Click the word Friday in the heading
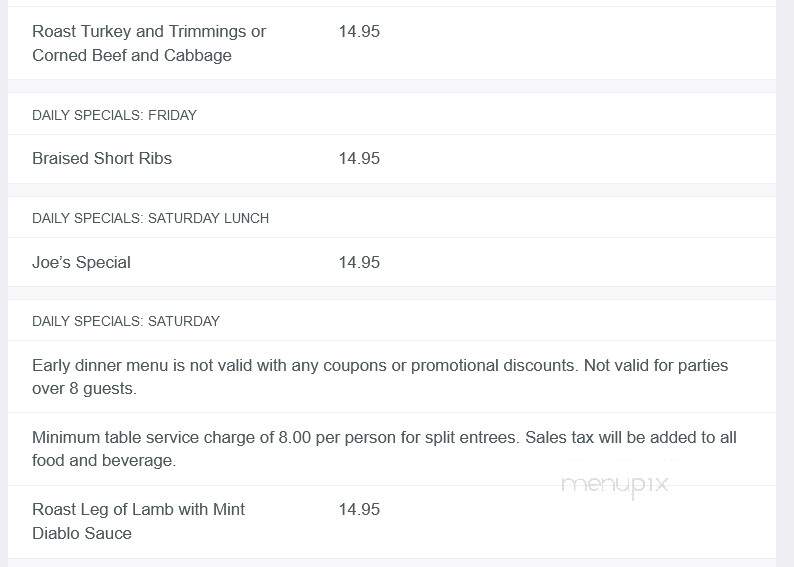This screenshot has height=567, width=794. coord(172,115)
